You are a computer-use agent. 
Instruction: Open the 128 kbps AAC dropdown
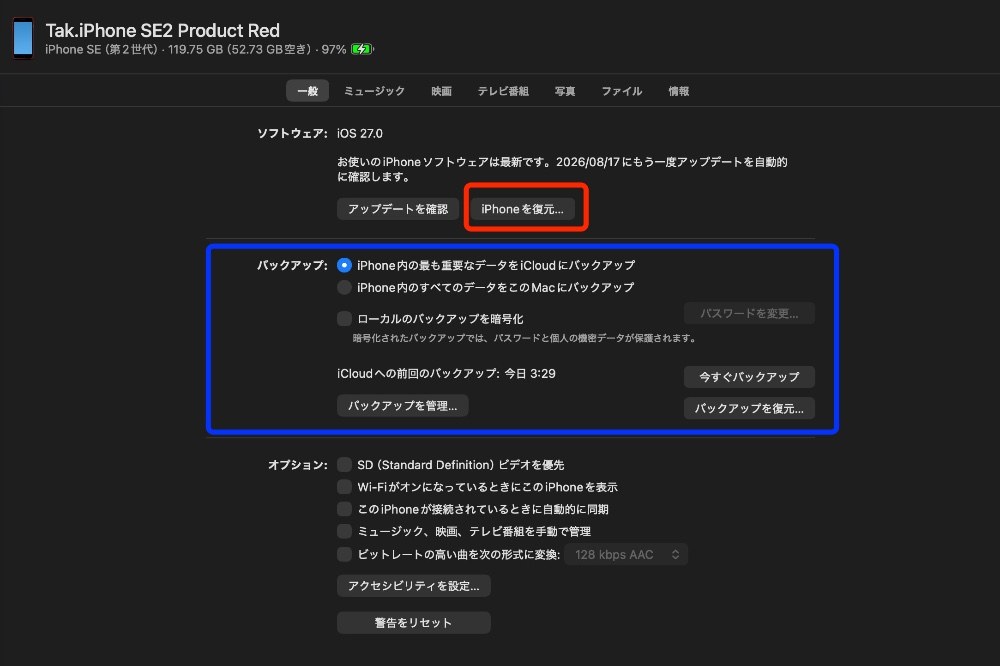point(626,554)
